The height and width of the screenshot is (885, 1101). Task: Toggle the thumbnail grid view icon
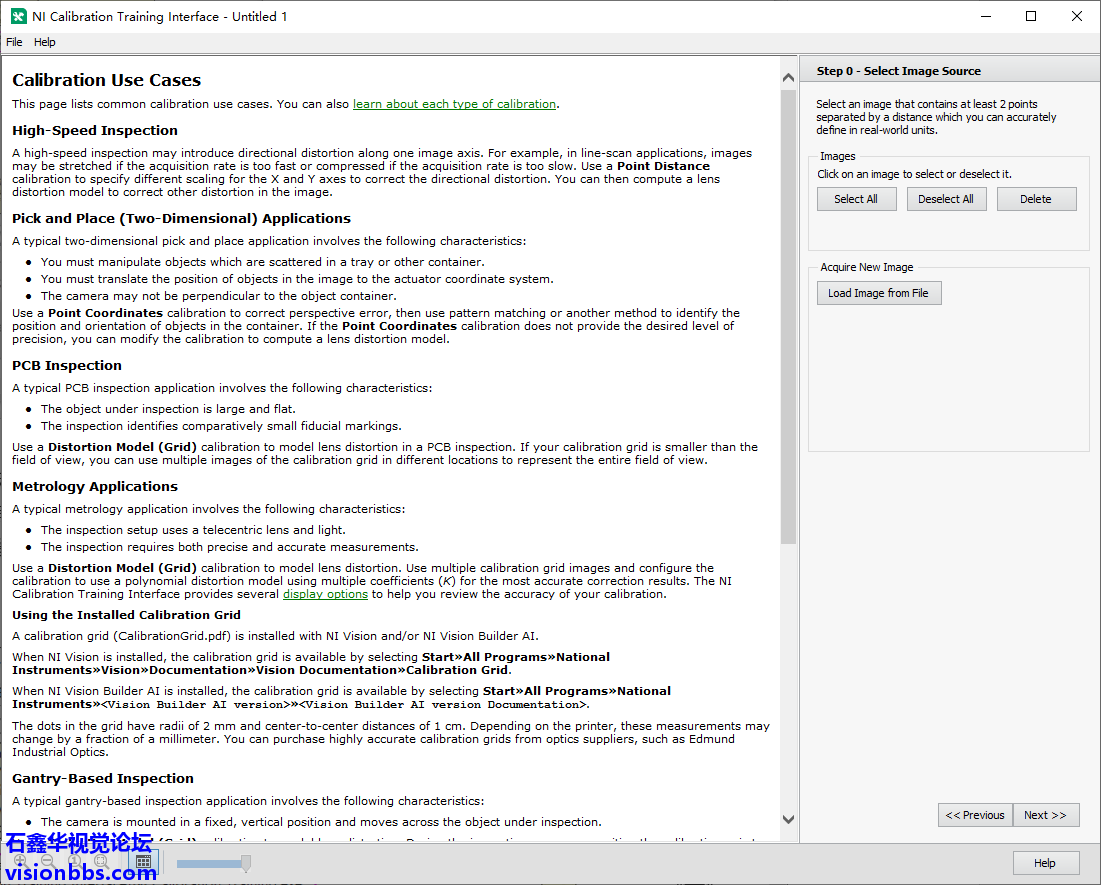click(143, 862)
